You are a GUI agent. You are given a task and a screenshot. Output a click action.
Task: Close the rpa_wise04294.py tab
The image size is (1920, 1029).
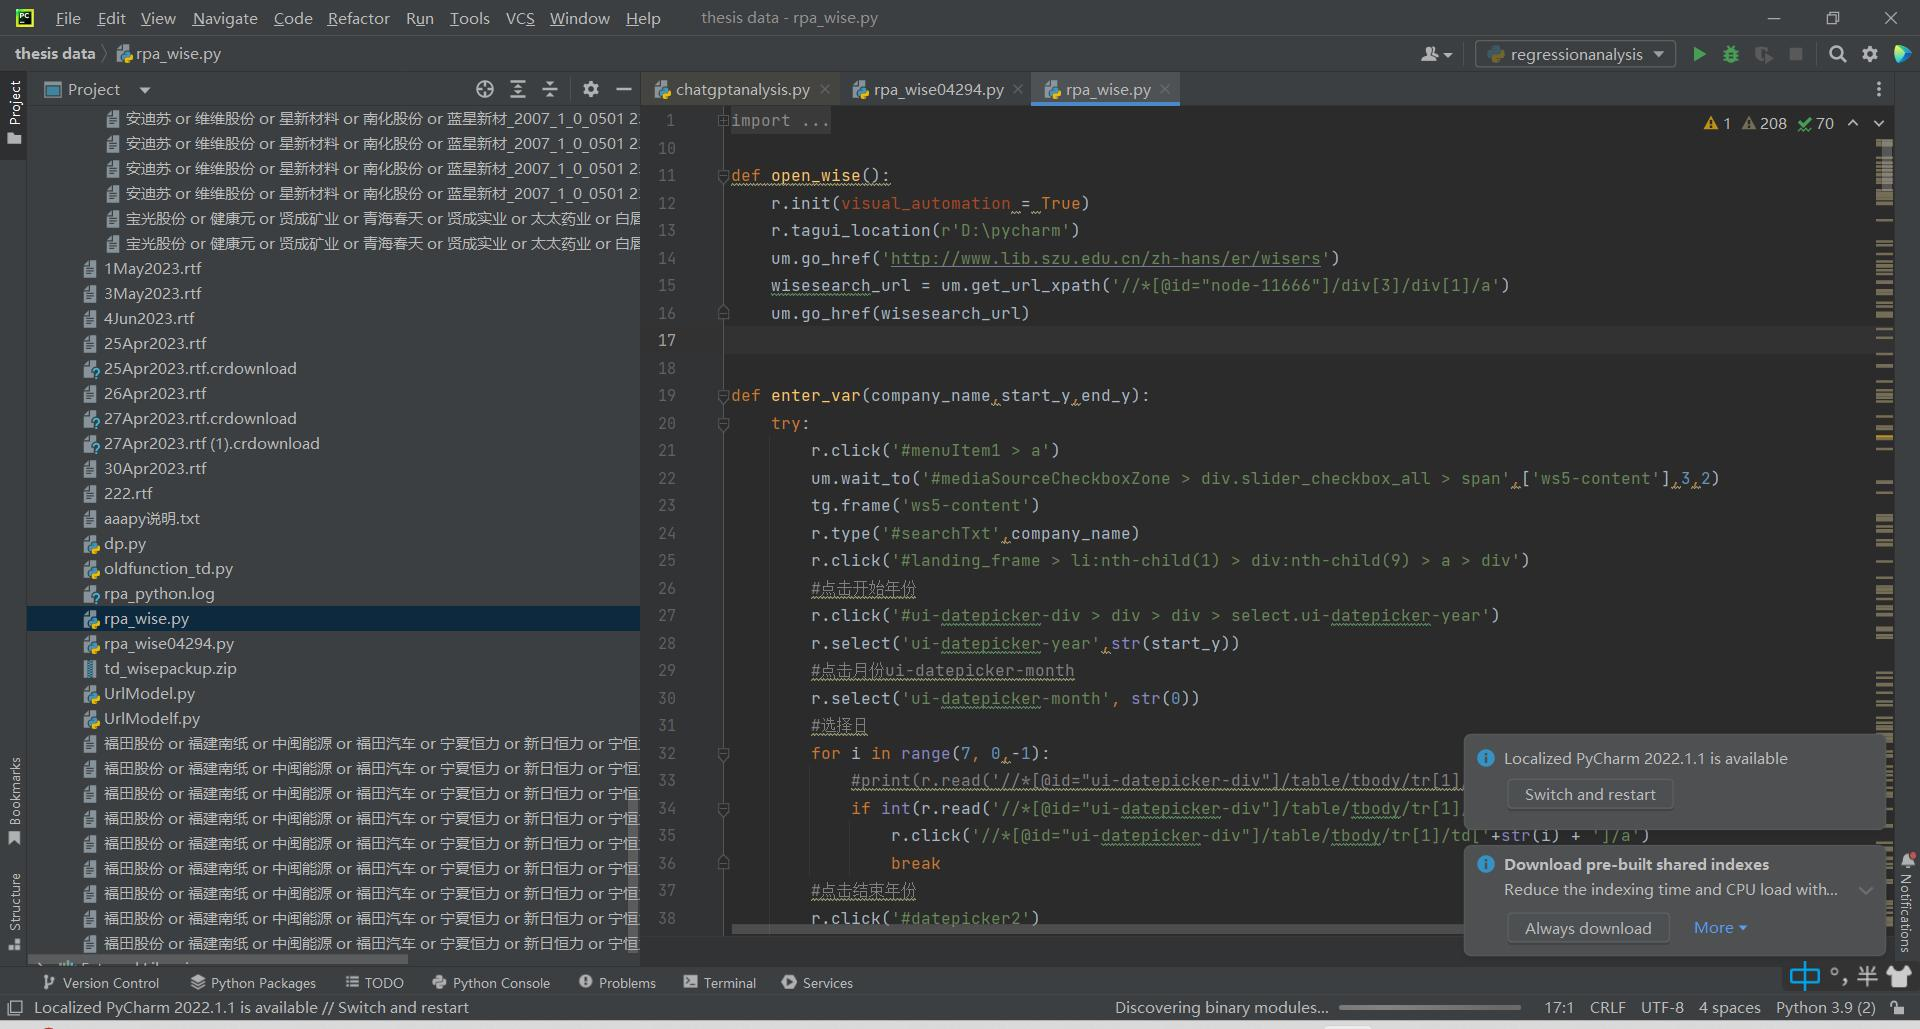(x=1018, y=89)
